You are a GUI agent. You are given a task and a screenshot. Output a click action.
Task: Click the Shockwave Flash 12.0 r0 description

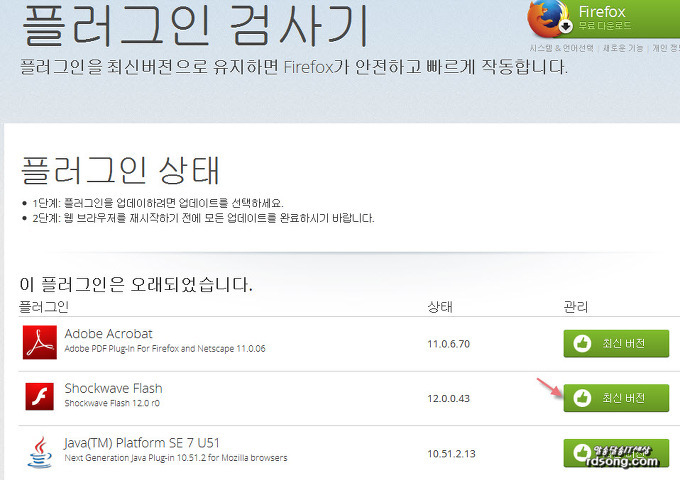[x=112, y=403]
